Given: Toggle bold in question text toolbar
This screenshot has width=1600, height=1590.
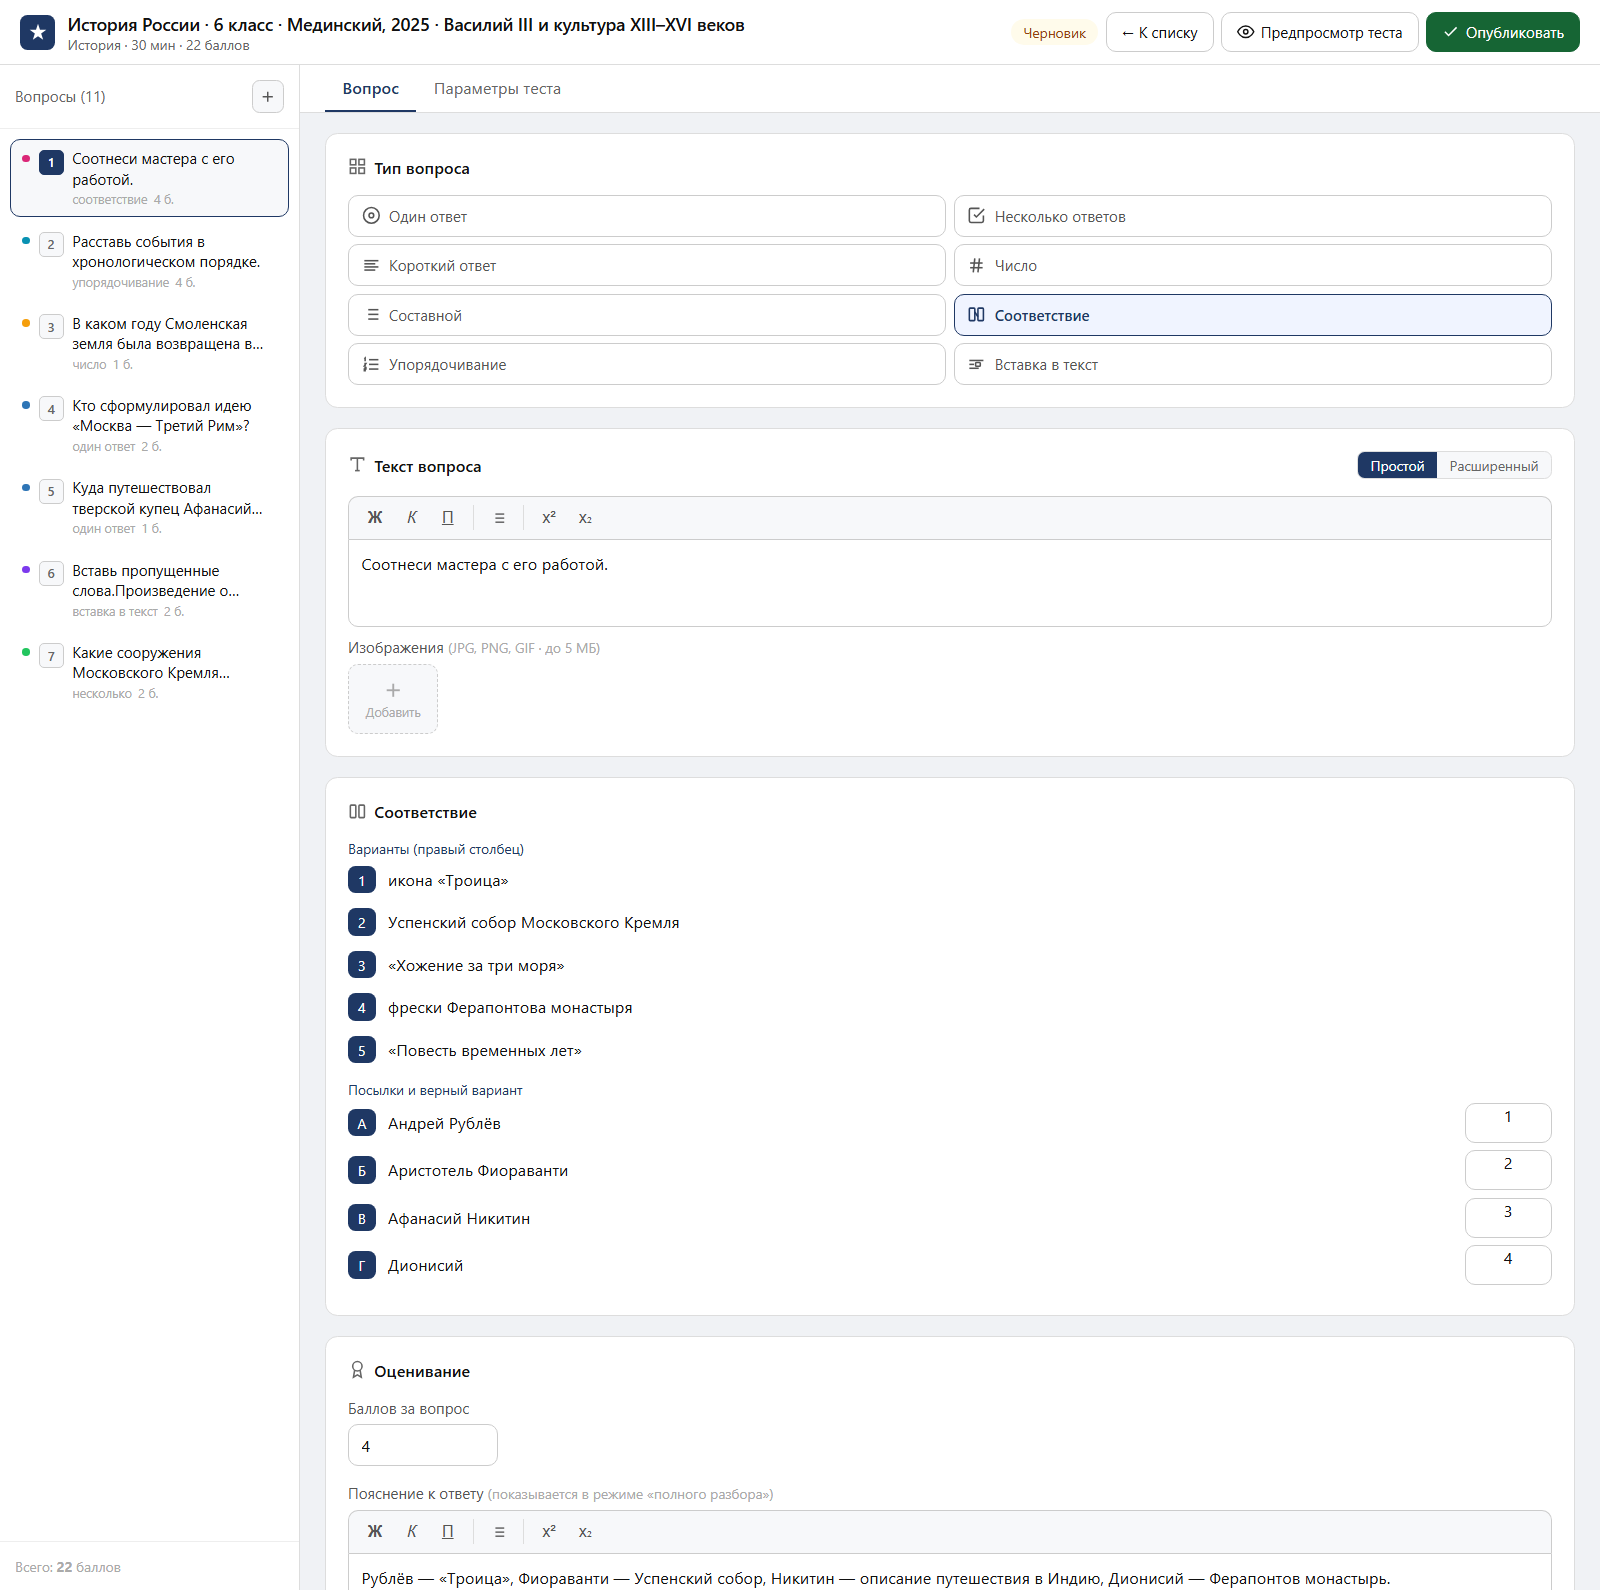Looking at the screenshot, I should tap(375, 518).
